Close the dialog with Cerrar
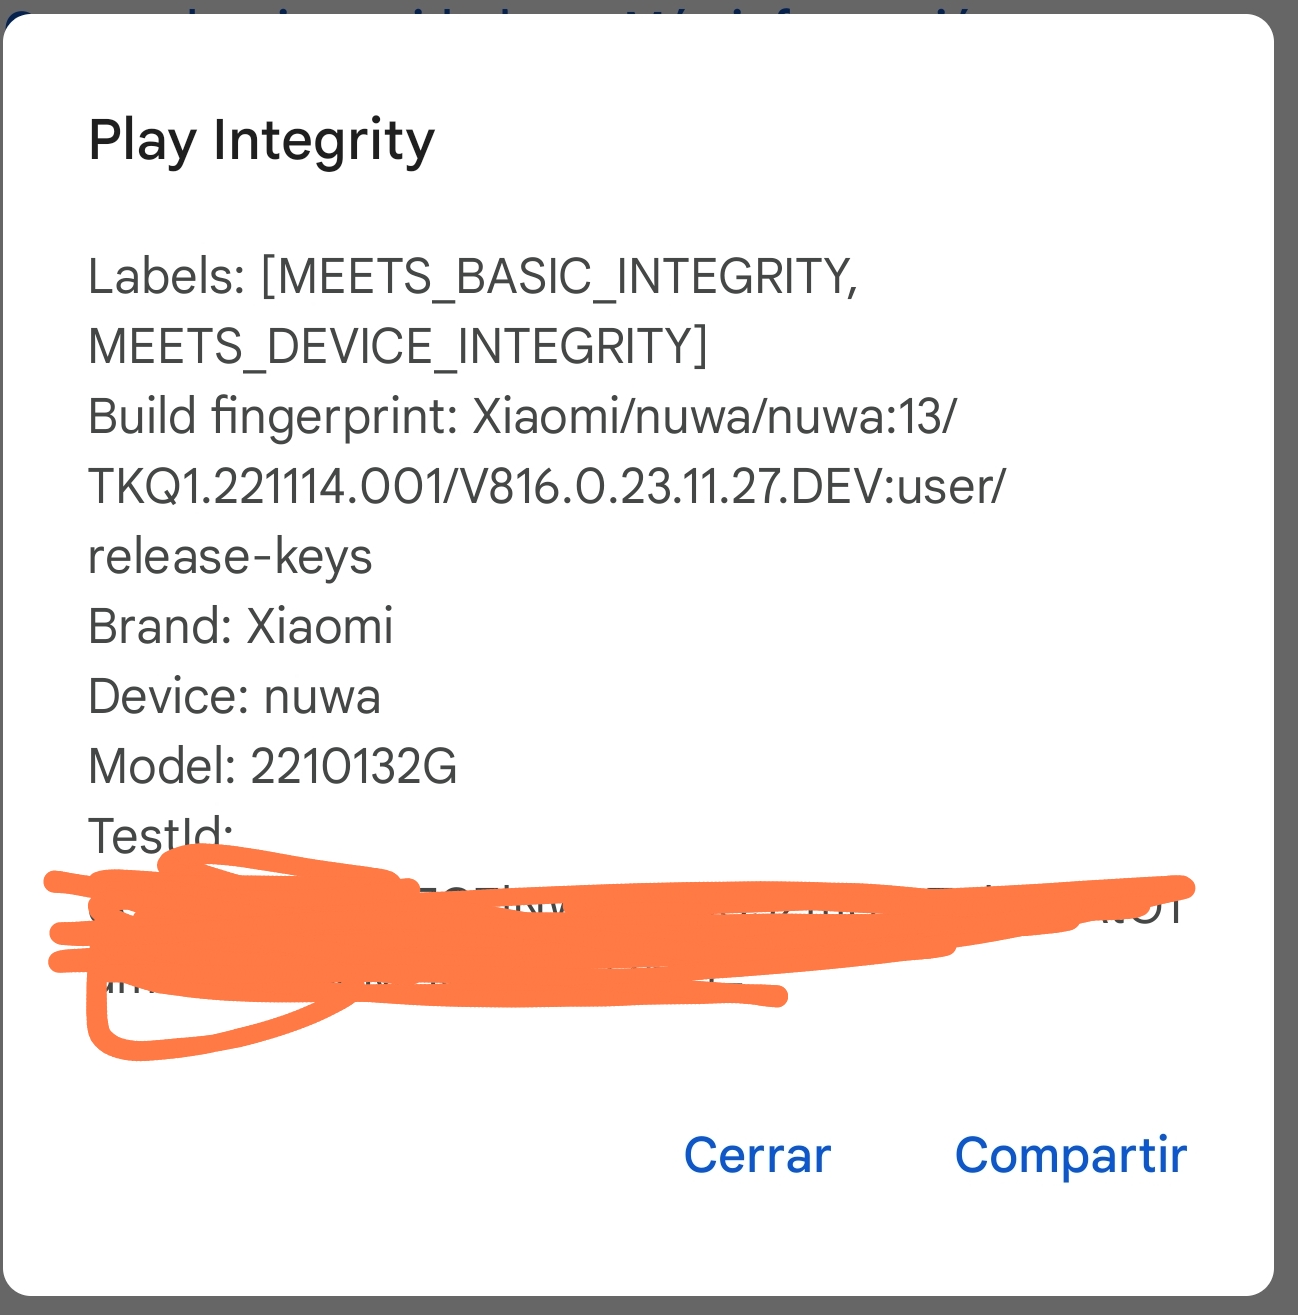This screenshot has width=1298, height=1315. coord(757,1156)
